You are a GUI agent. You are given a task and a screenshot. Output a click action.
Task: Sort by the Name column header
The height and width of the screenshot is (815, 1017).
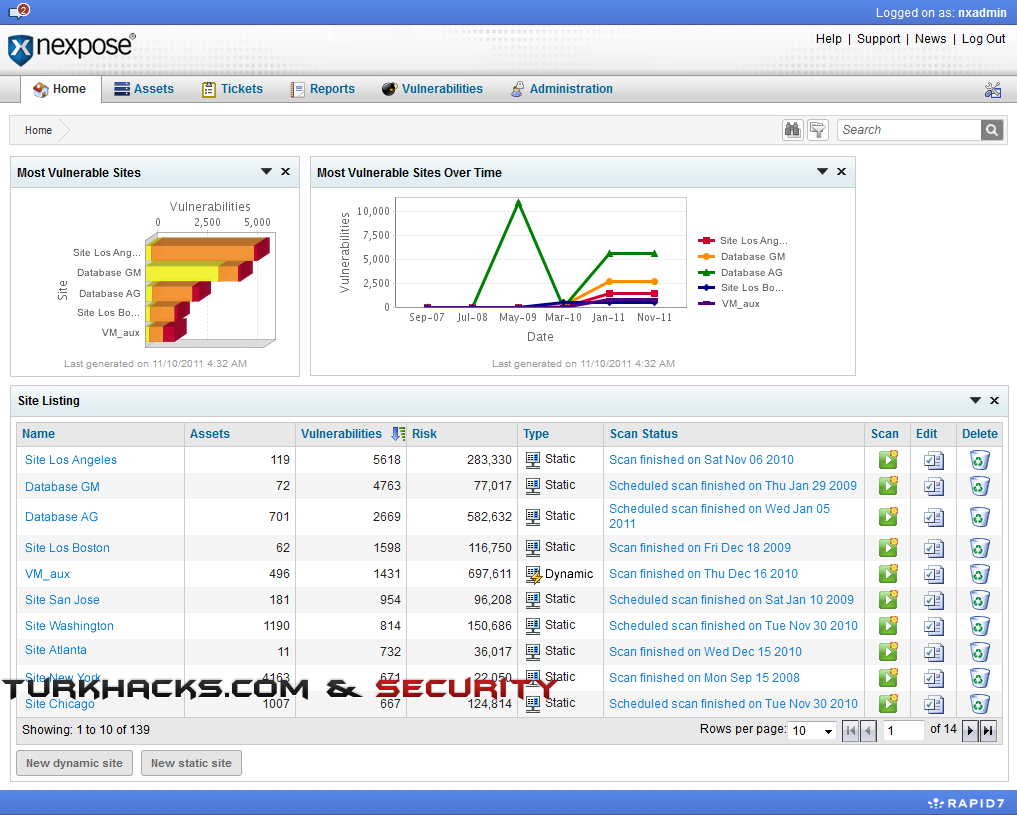tap(38, 434)
